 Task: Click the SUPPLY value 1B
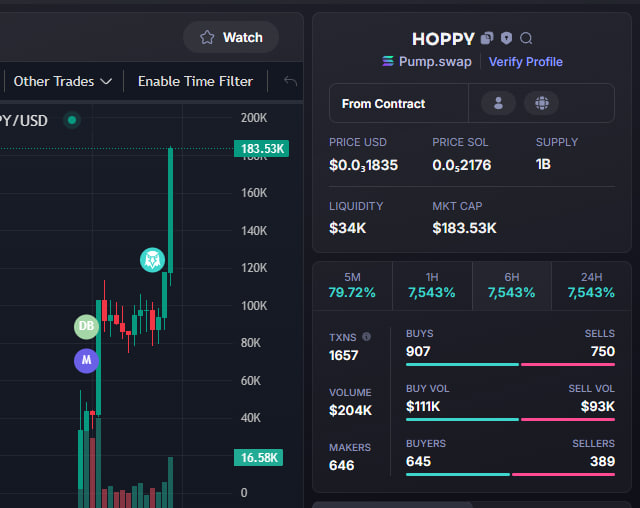[543, 164]
